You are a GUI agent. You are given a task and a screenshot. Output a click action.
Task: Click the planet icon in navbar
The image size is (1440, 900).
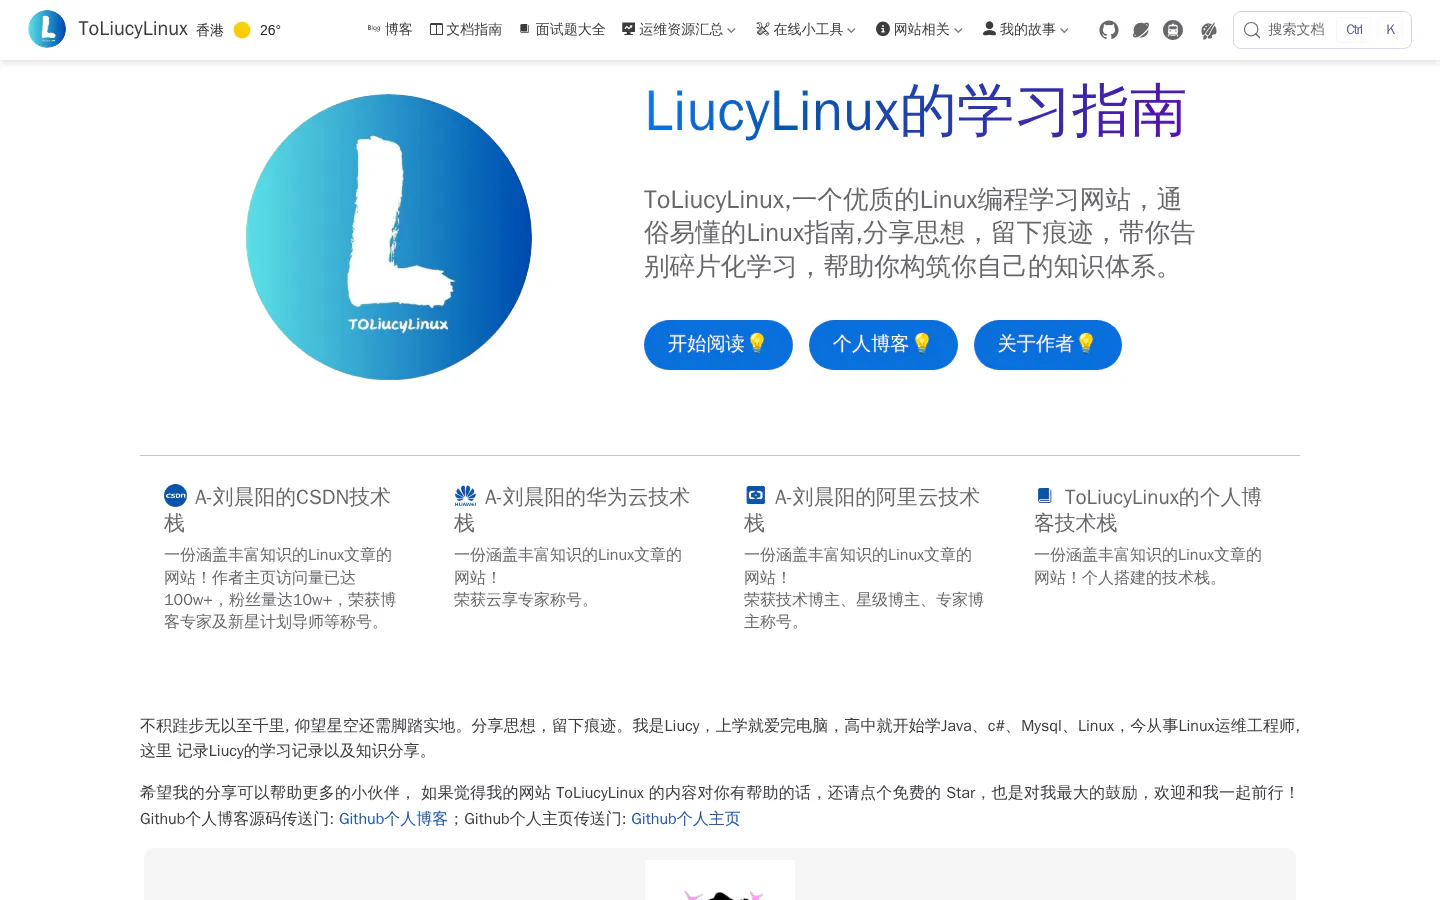[1141, 30]
